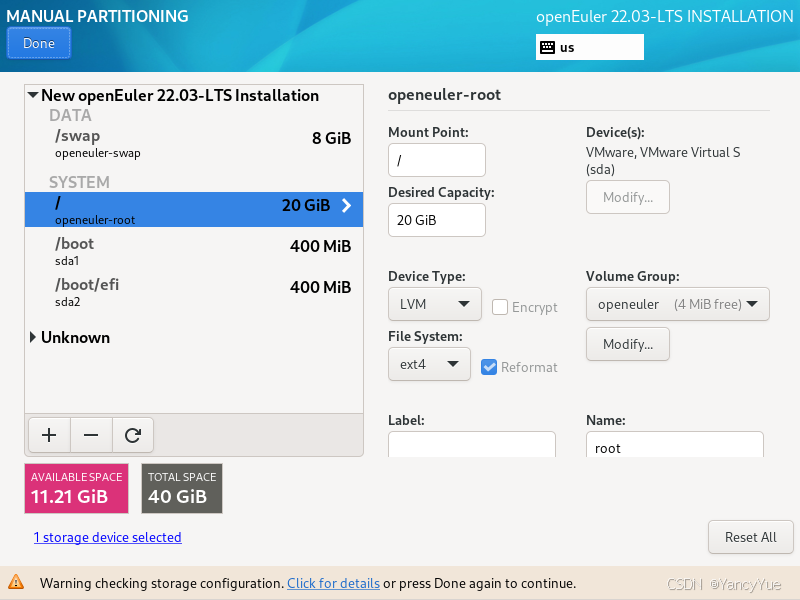Click Reset All

pyautogui.click(x=750, y=537)
